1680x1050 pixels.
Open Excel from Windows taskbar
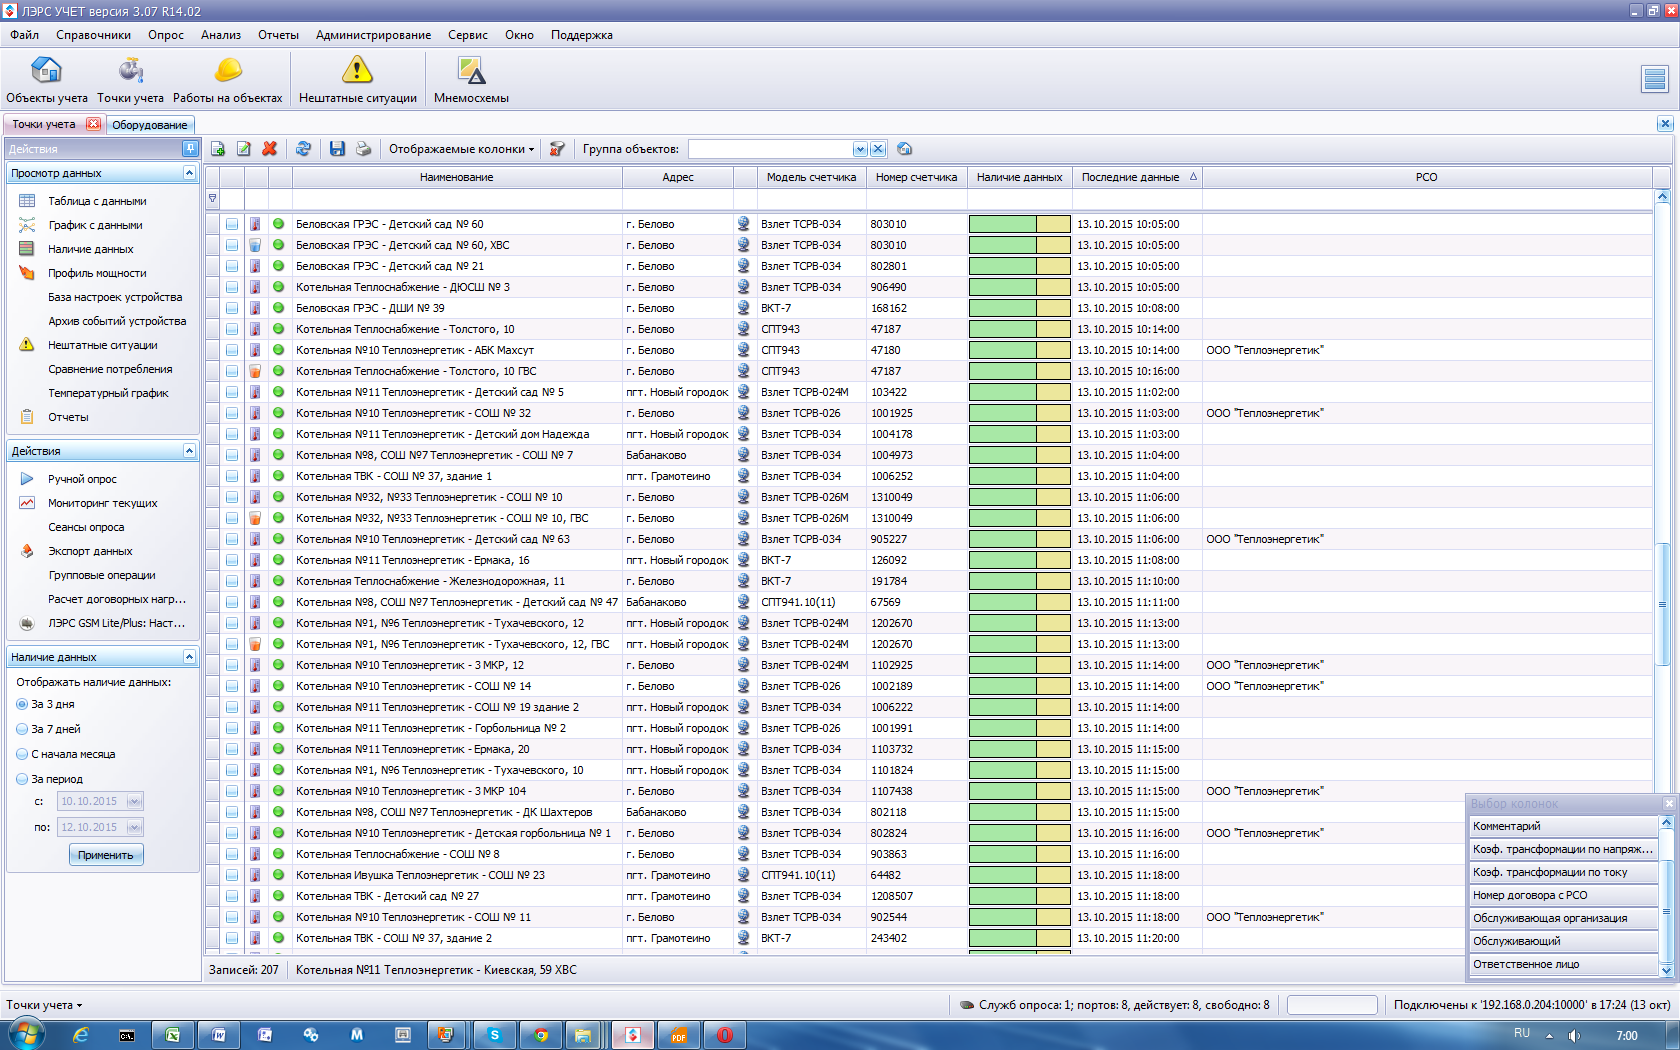click(173, 1035)
